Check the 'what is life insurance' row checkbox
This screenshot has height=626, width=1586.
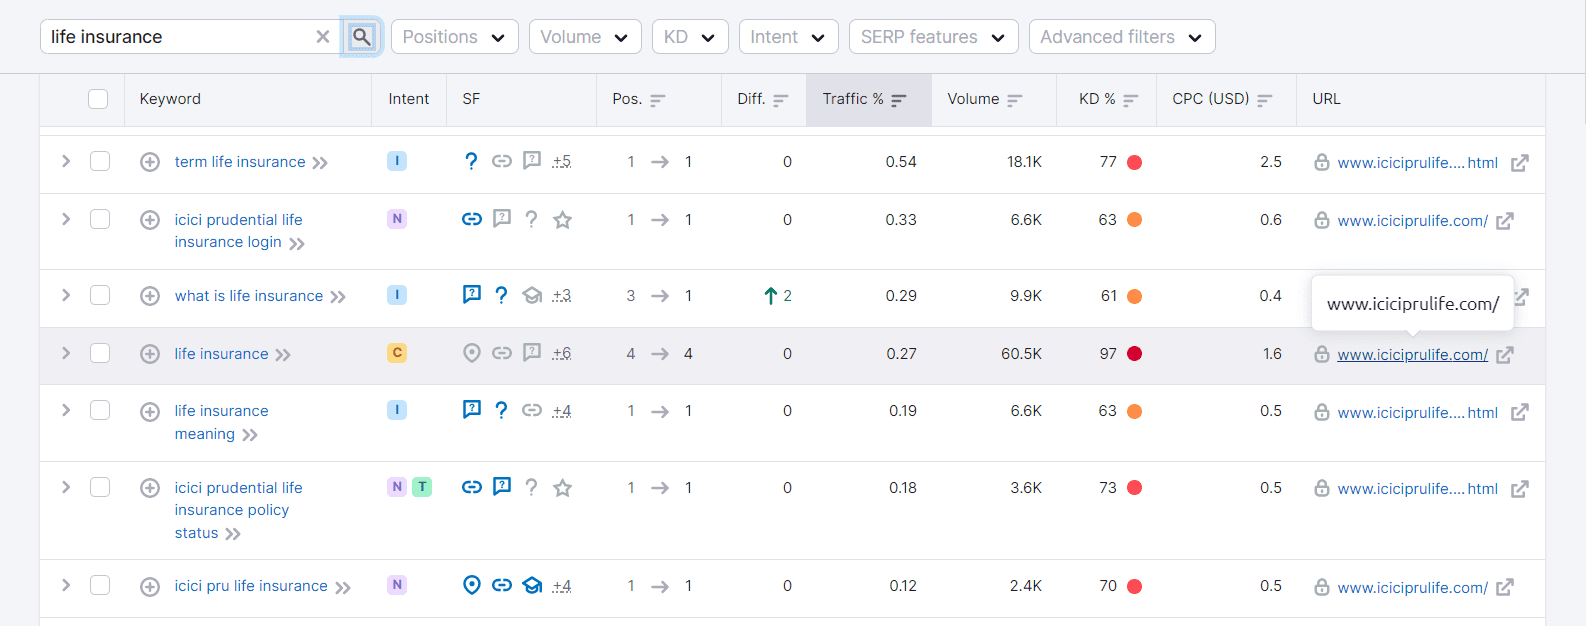pos(100,295)
